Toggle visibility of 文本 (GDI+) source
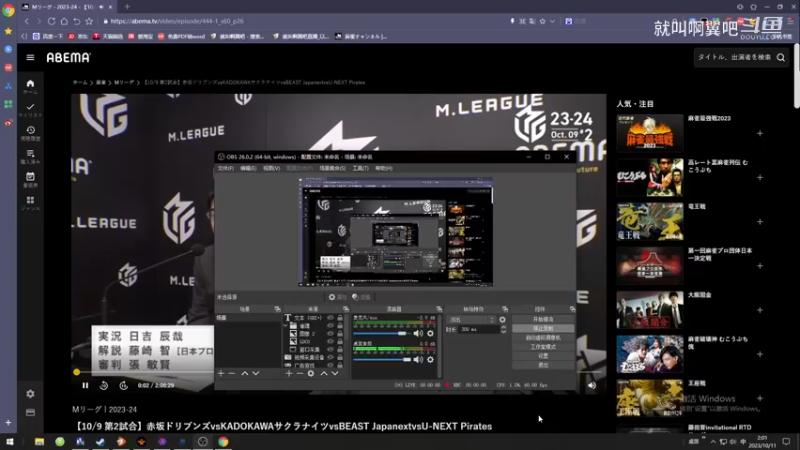The width and height of the screenshot is (800, 450). (x=331, y=318)
